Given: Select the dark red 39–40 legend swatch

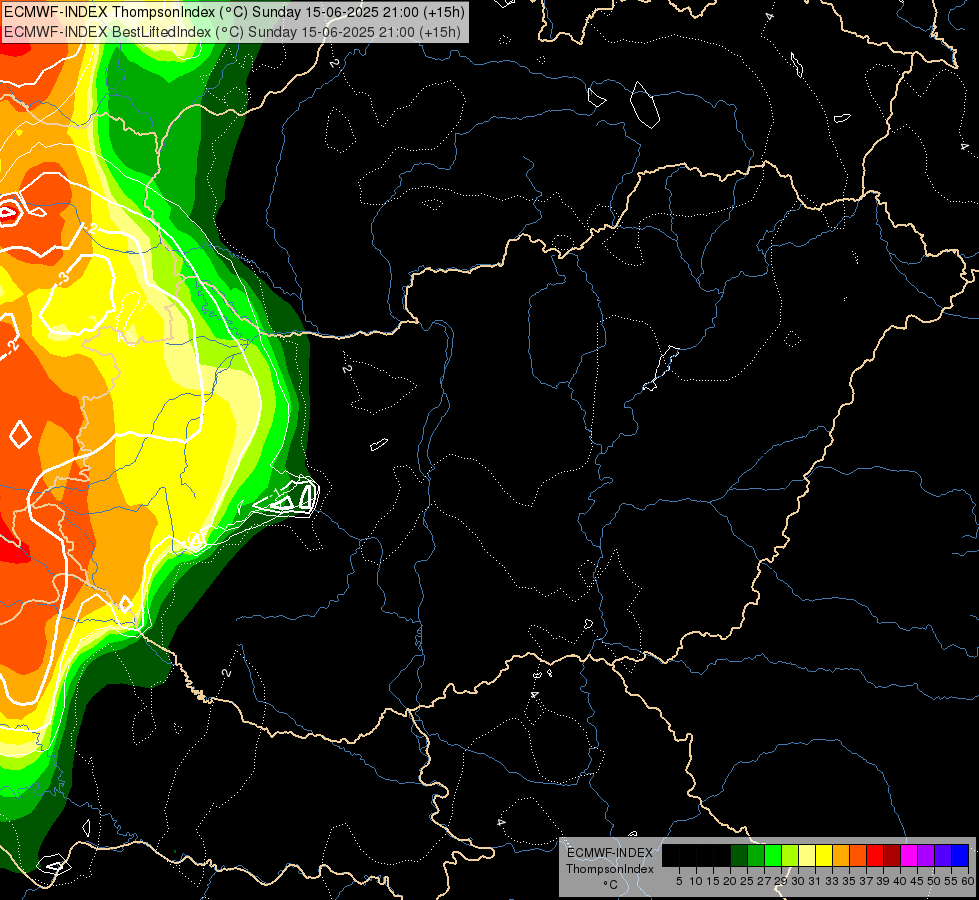Looking at the screenshot, I should [x=892, y=856].
